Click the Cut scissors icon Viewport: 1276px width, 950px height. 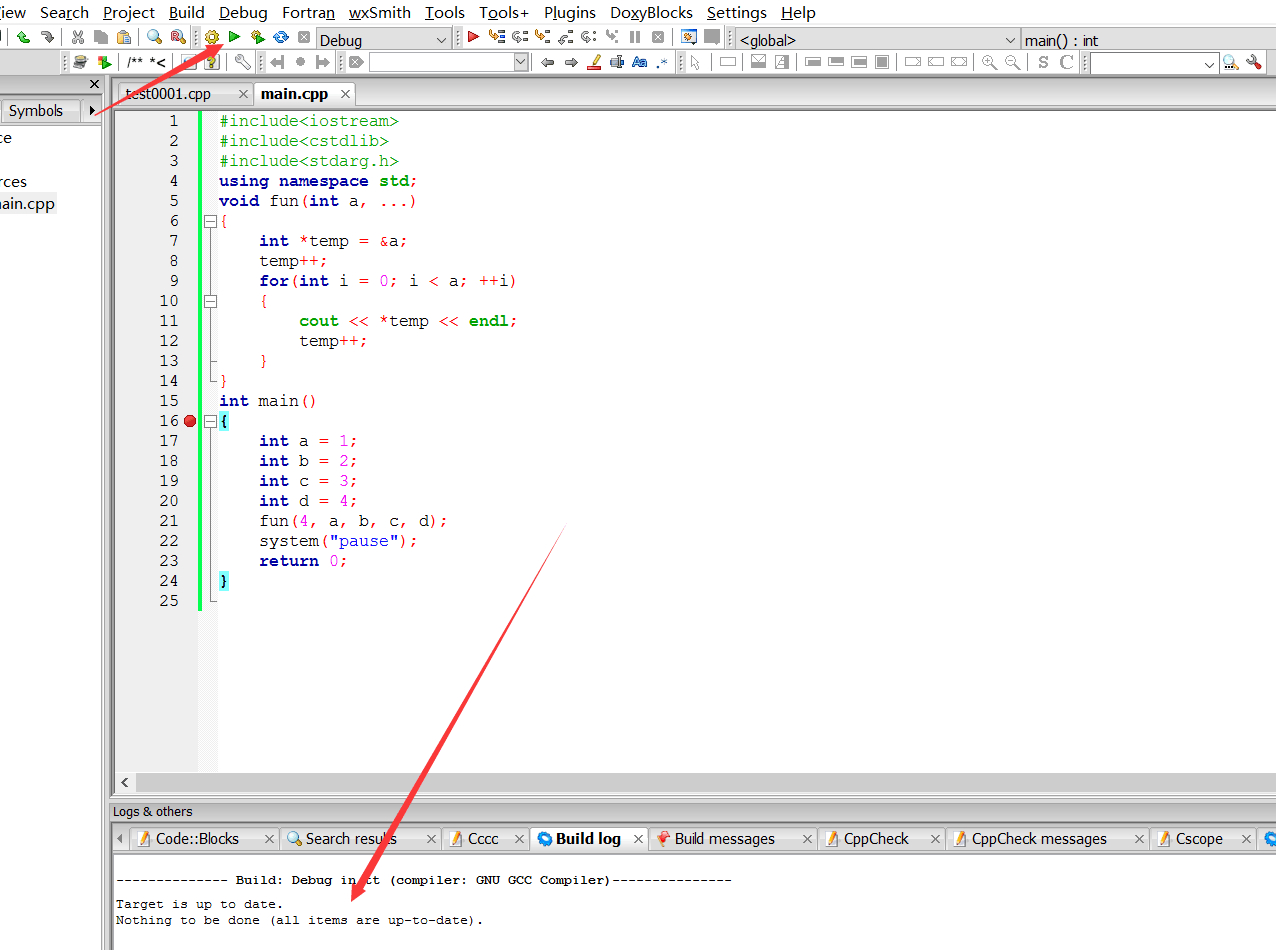pos(78,37)
